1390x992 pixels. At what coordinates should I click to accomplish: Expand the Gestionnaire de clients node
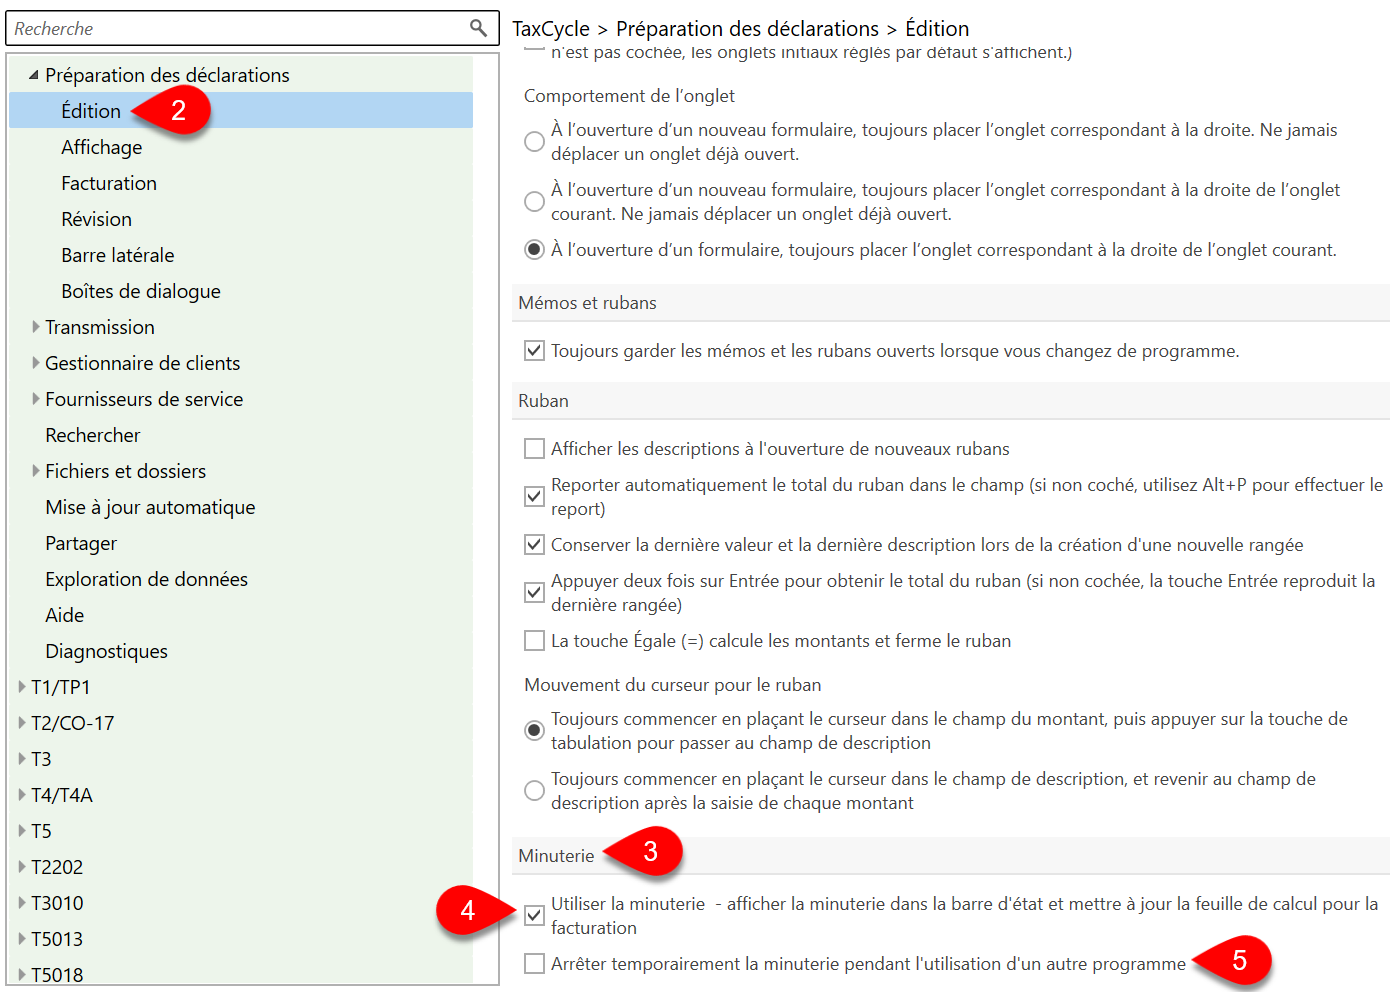pyautogui.click(x=36, y=363)
